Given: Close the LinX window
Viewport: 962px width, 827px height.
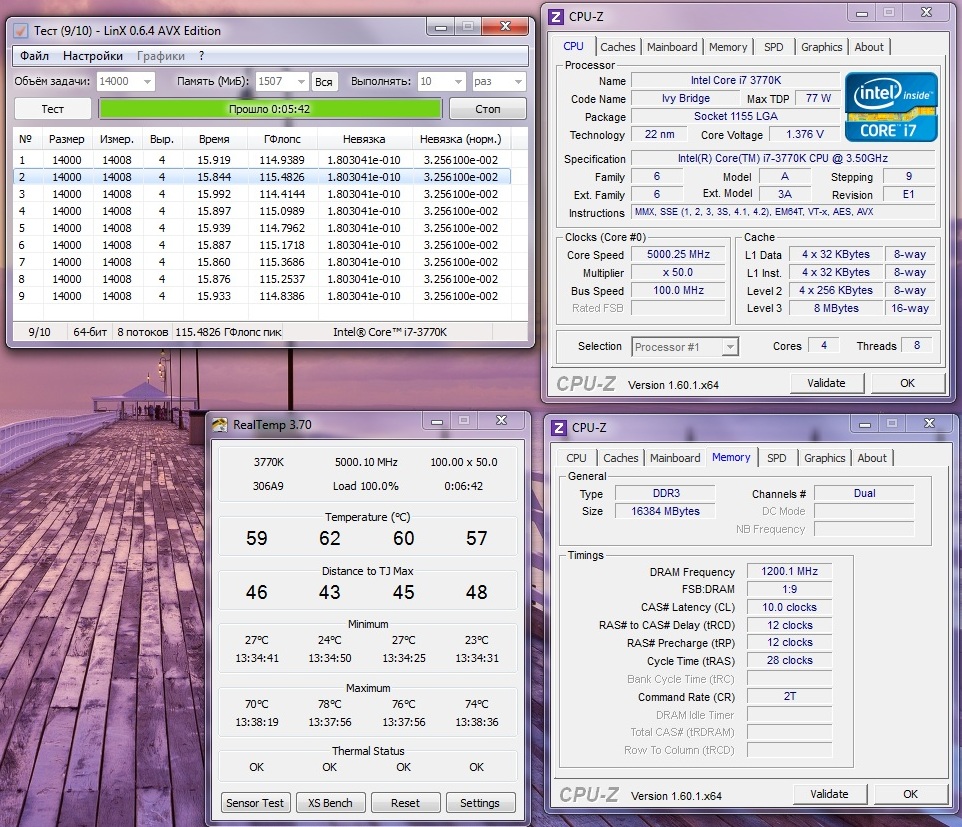Looking at the screenshot, I should (x=506, y=27).
